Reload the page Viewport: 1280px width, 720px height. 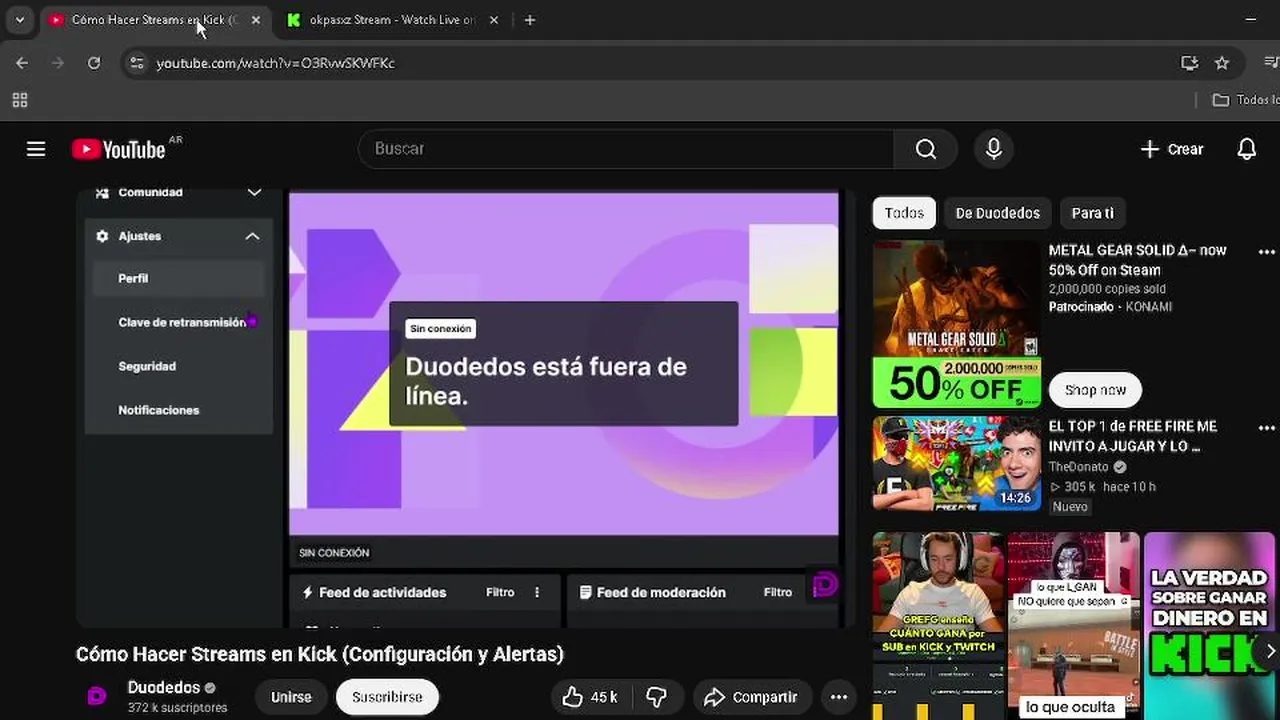click(x=94, y=63)
